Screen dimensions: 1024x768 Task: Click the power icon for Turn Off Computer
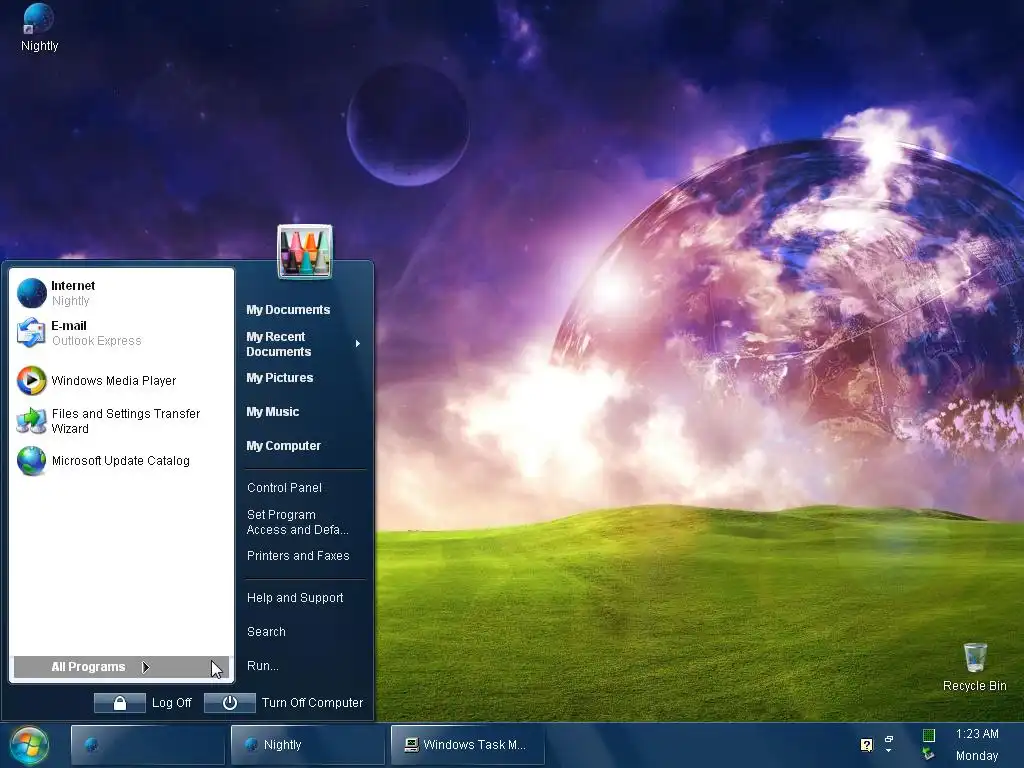(x=229, y=703)
